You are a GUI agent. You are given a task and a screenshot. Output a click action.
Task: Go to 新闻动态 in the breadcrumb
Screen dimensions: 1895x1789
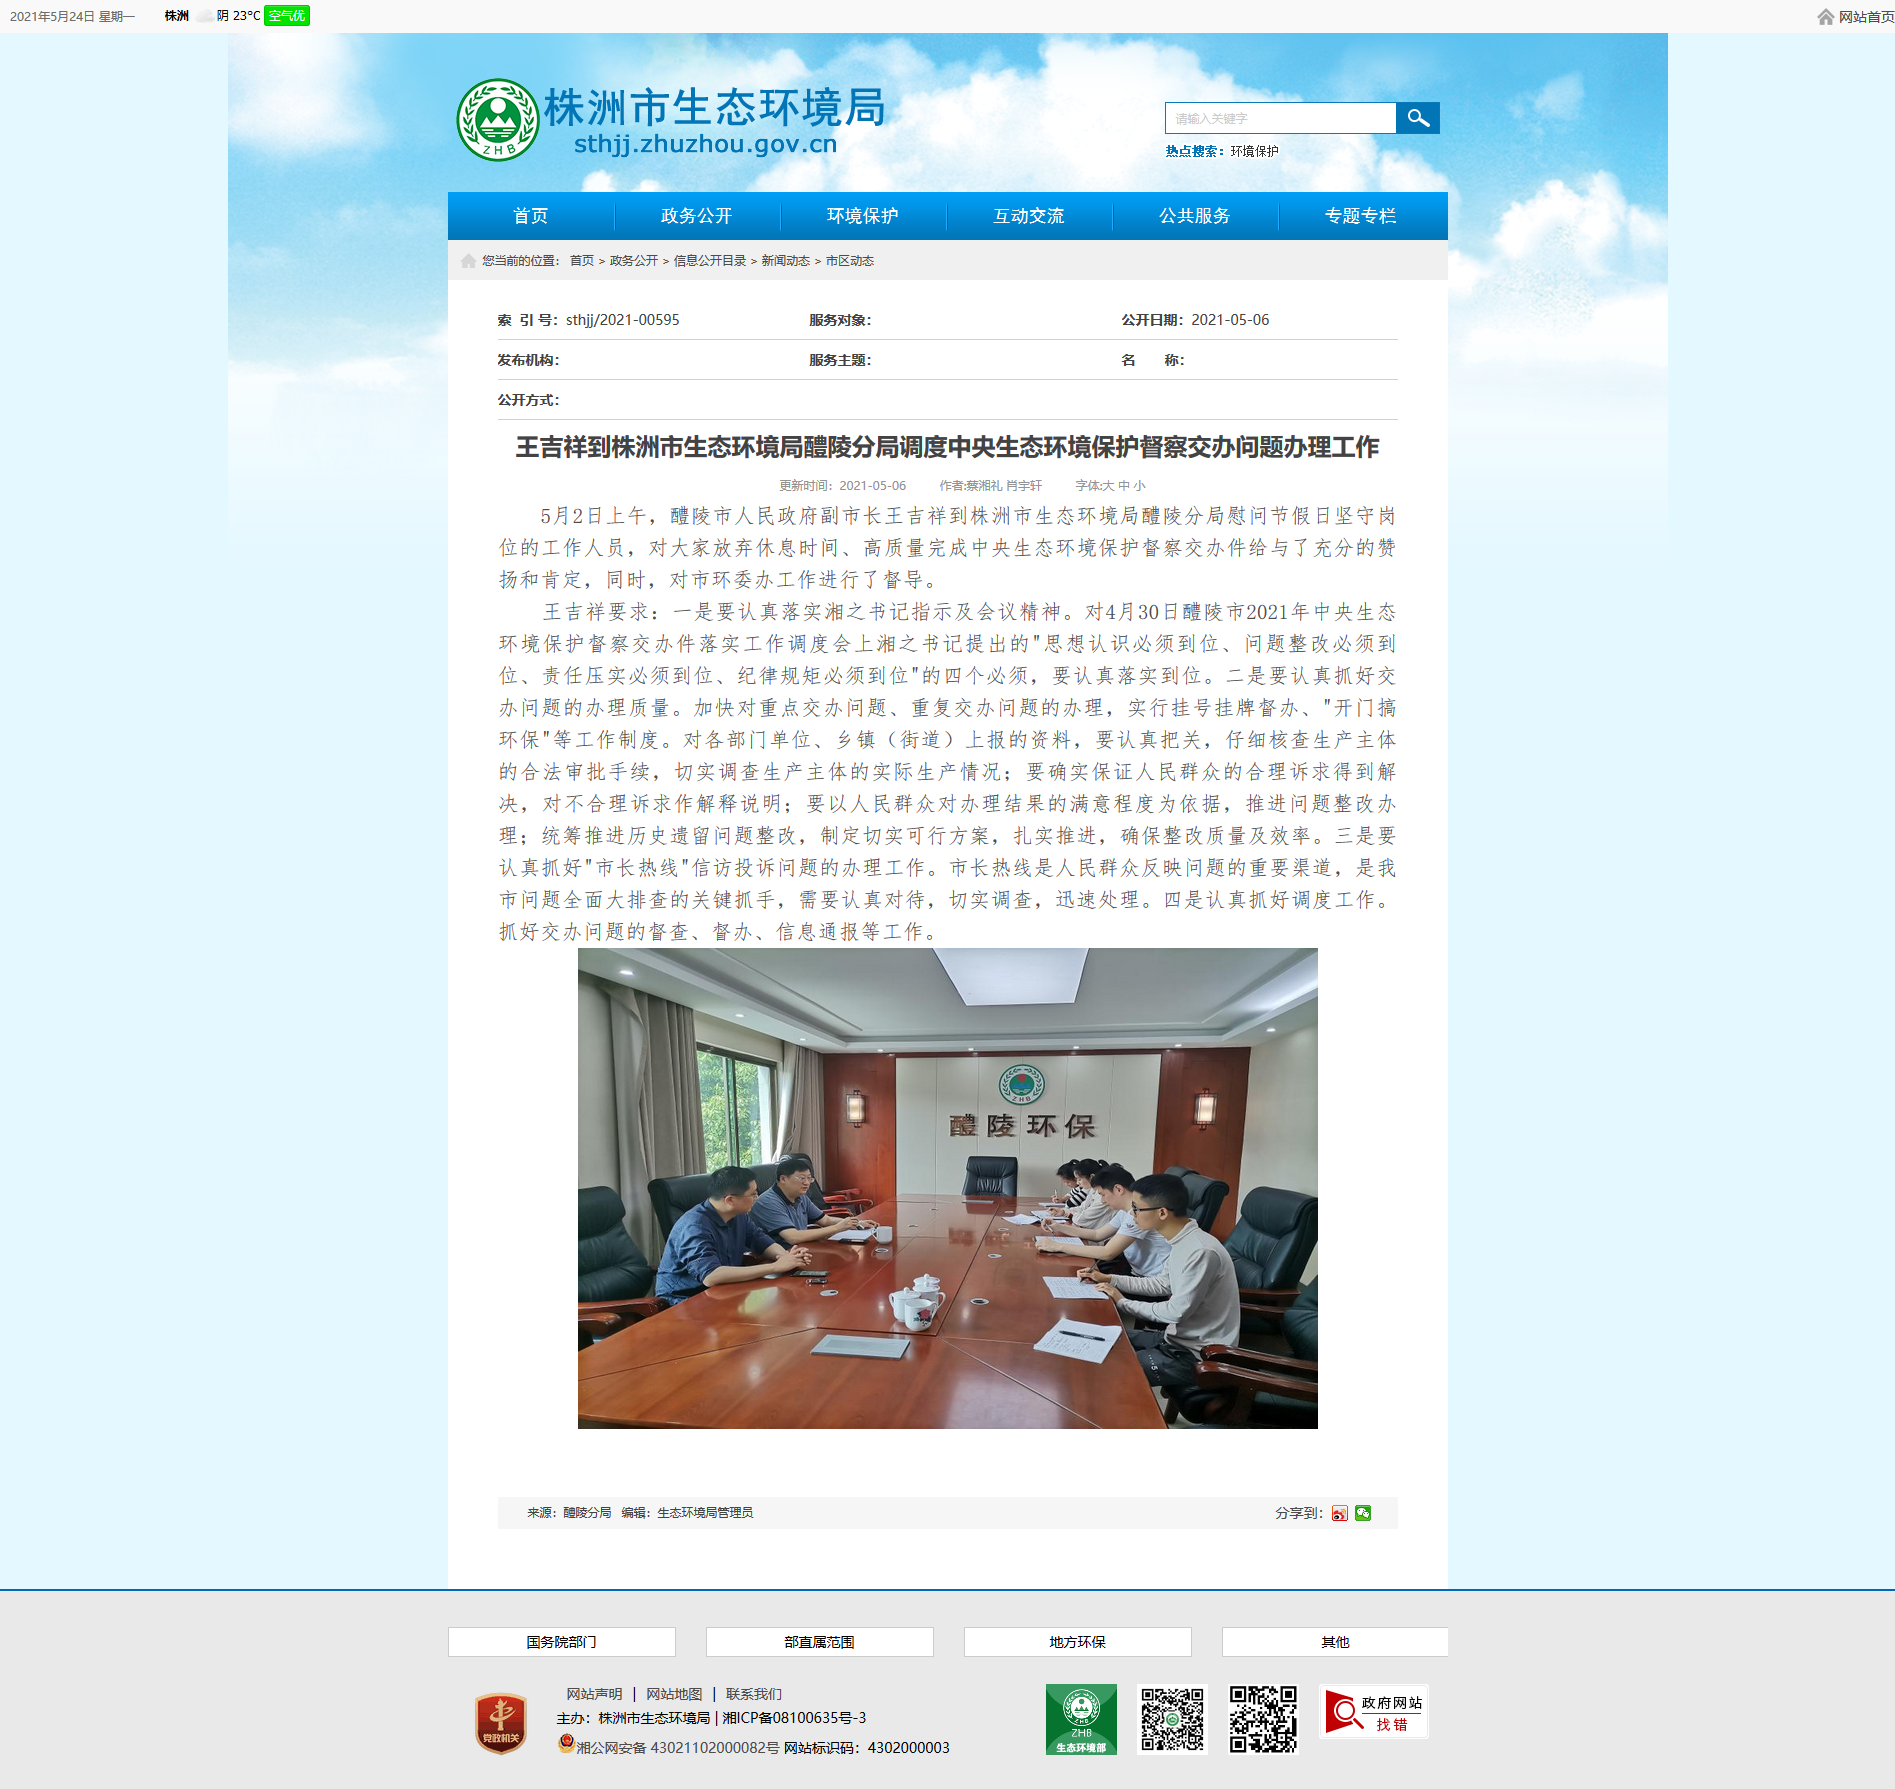point(786,261)
